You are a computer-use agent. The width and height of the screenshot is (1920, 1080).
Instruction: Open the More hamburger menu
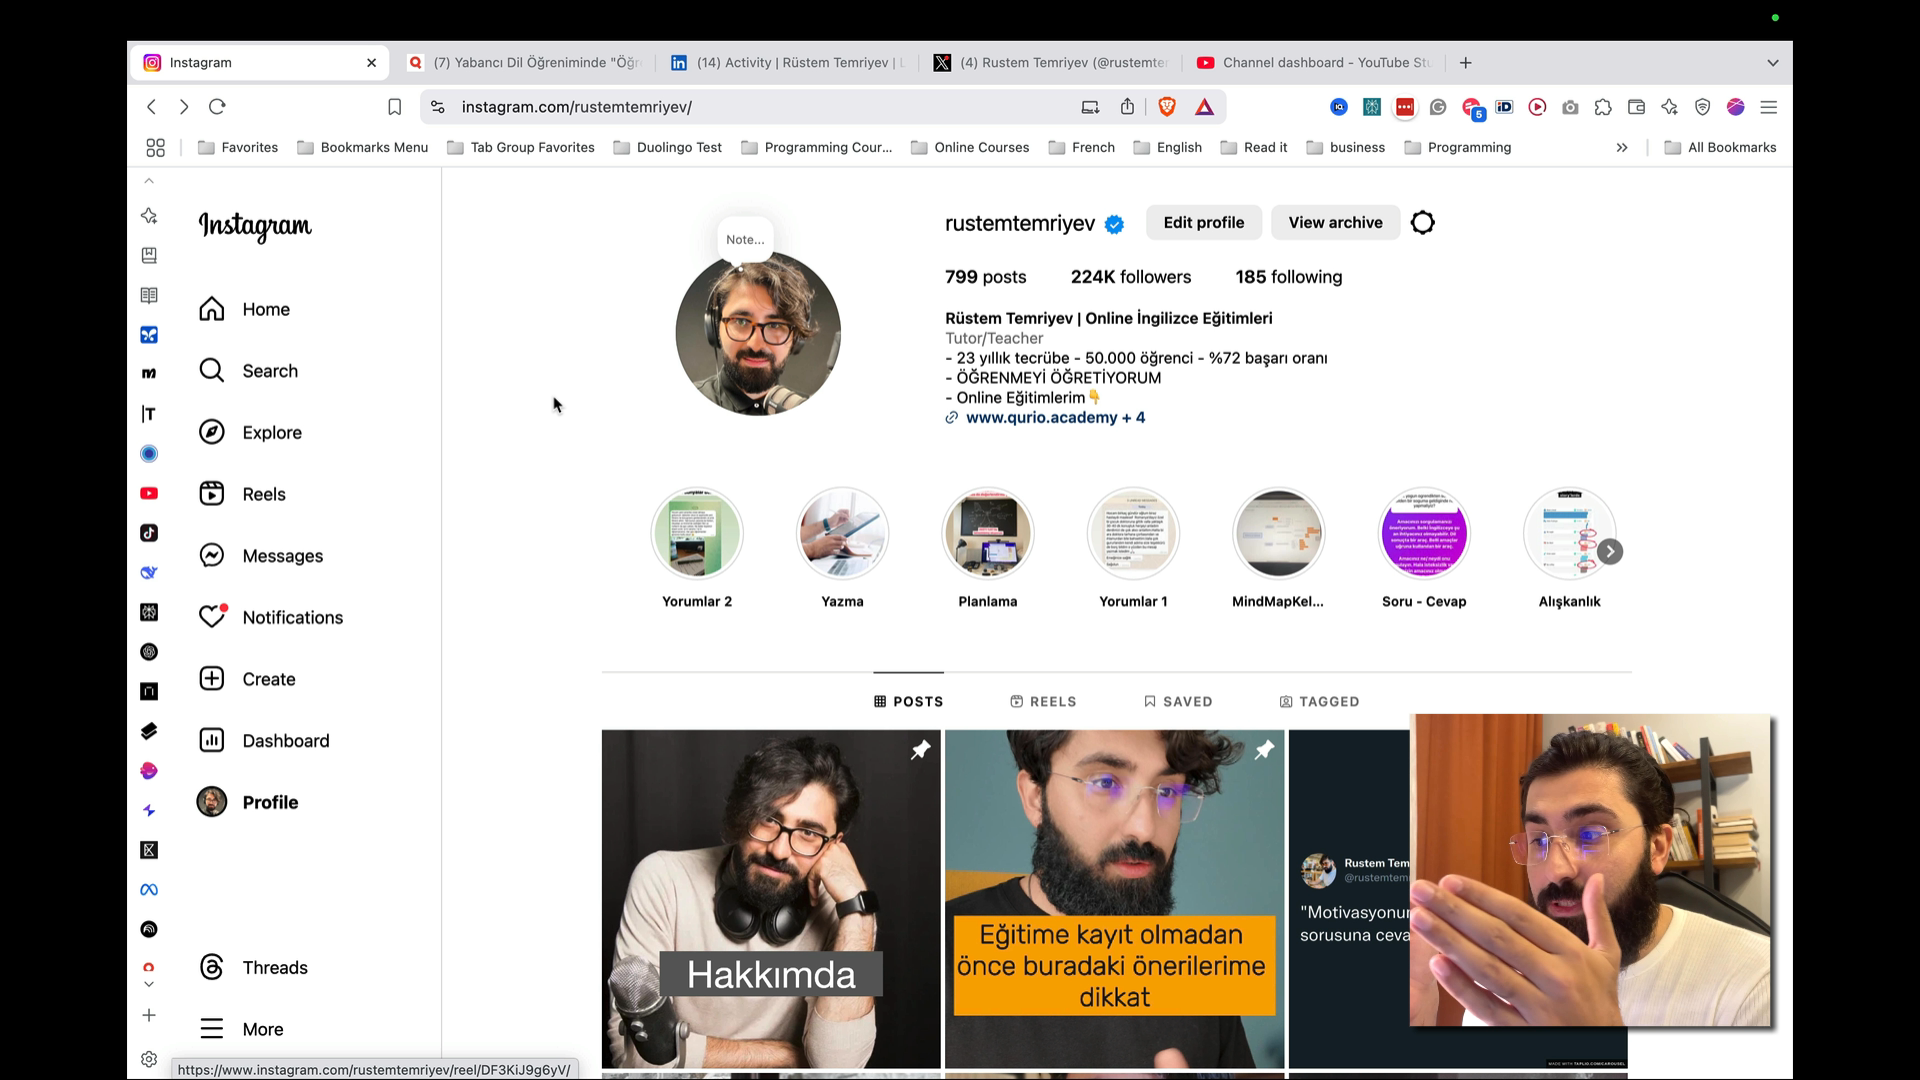click(242, 1029)
